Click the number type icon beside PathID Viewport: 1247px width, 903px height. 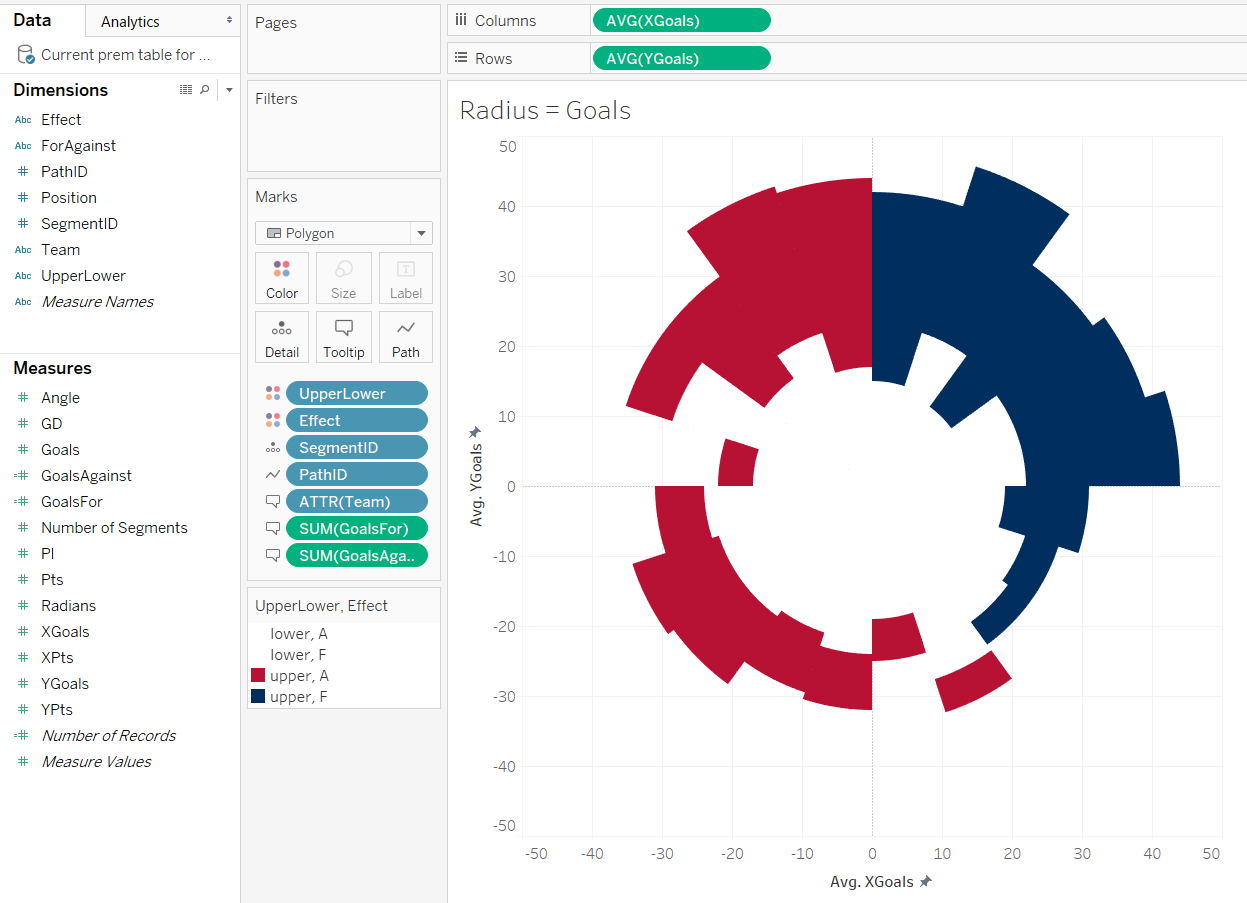[x=23, y=171]
